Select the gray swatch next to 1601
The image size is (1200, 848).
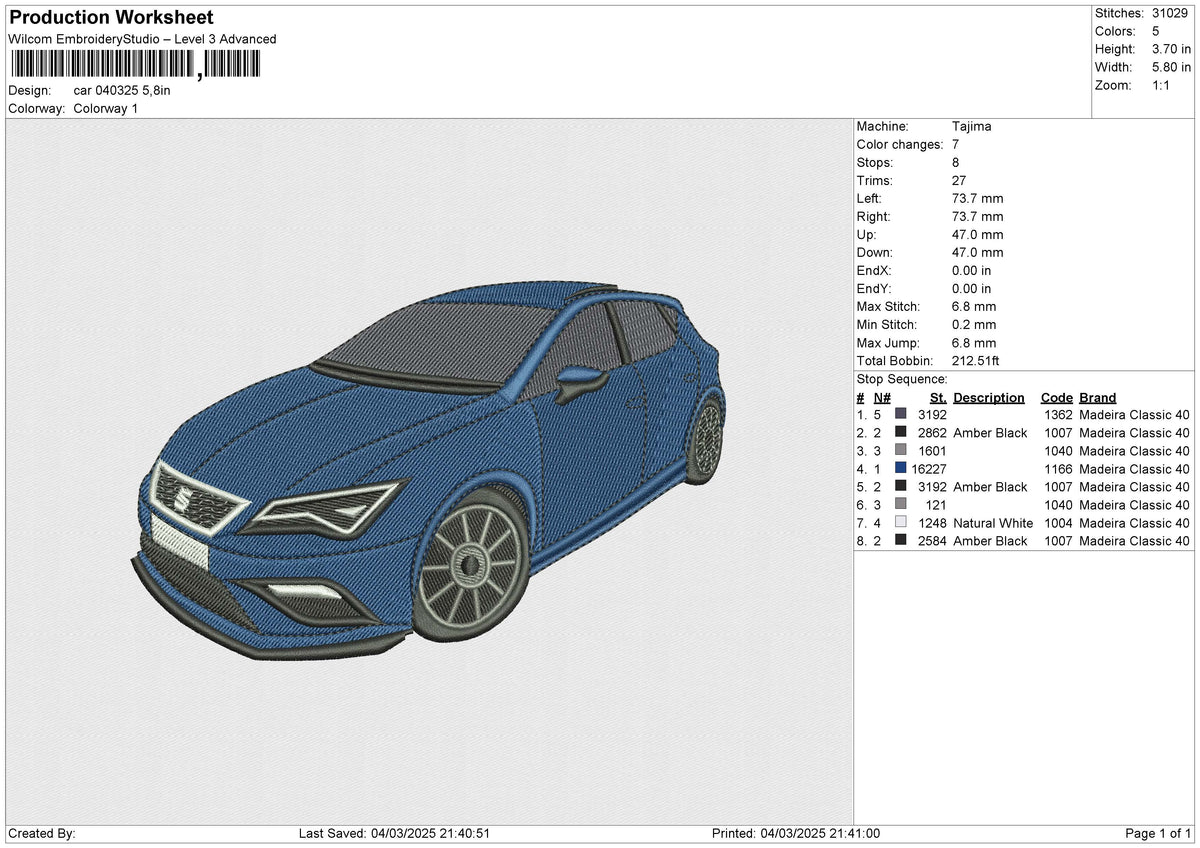tap(901, 451)
